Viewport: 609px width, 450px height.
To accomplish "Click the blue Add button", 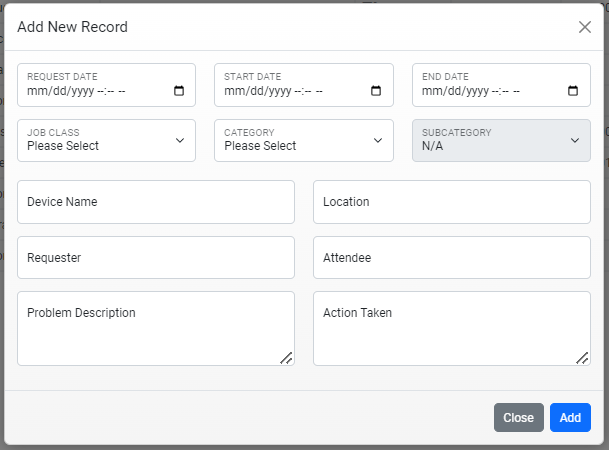I will click(570, 417).
